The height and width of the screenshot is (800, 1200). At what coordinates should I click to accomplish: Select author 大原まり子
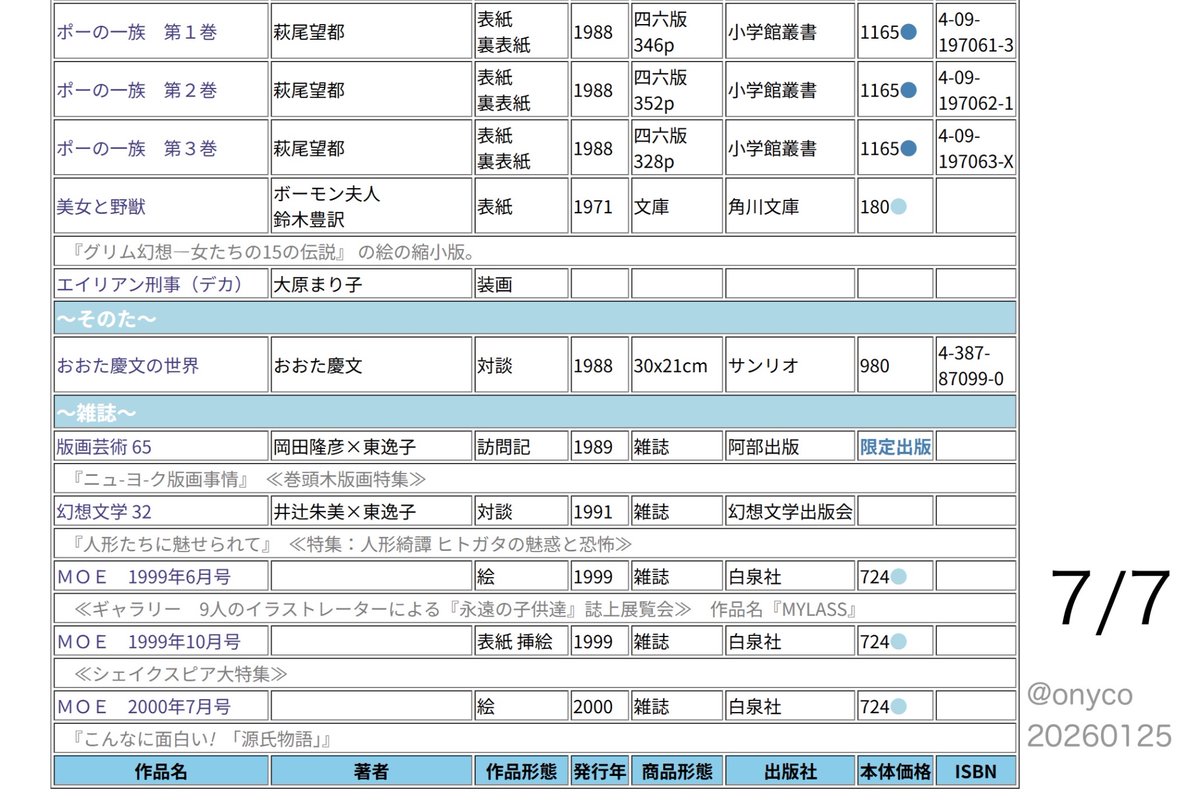click(370, 284)
